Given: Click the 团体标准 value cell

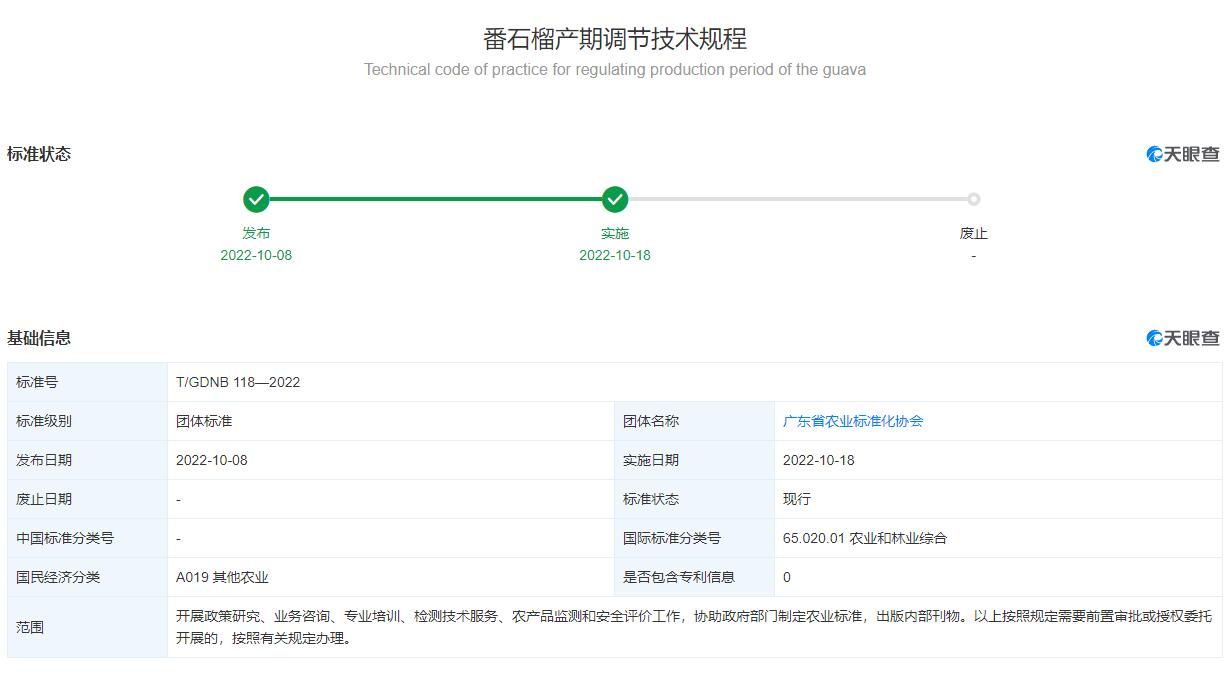Looking at the screenshot, I should coord(204,421).
